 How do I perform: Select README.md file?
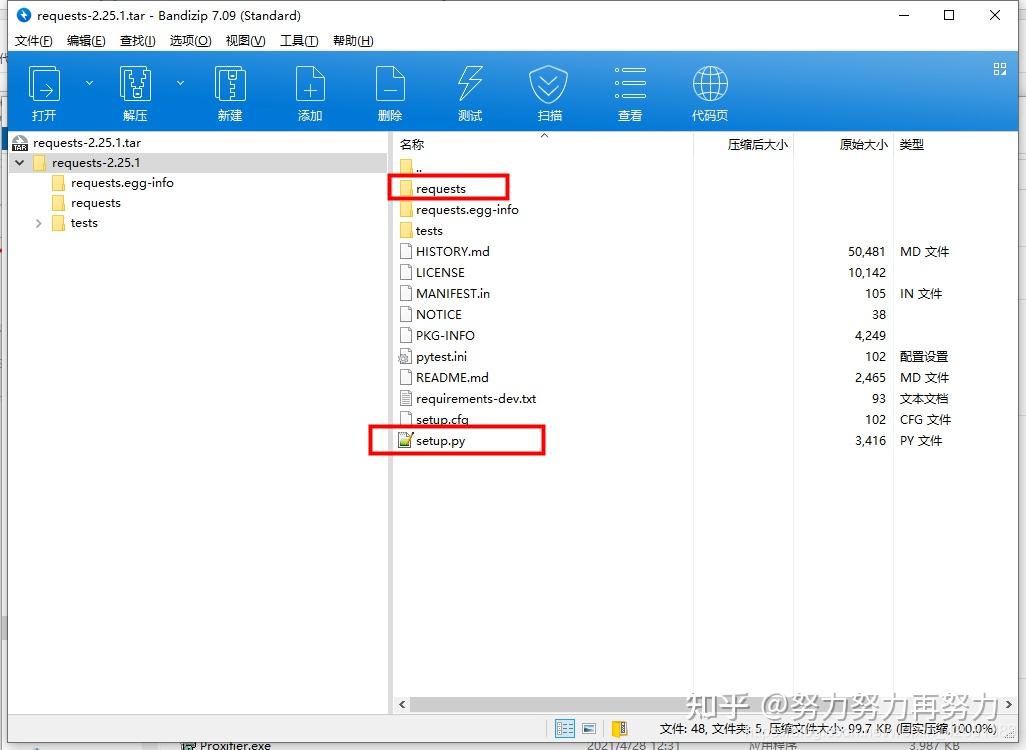click(452, 377)
